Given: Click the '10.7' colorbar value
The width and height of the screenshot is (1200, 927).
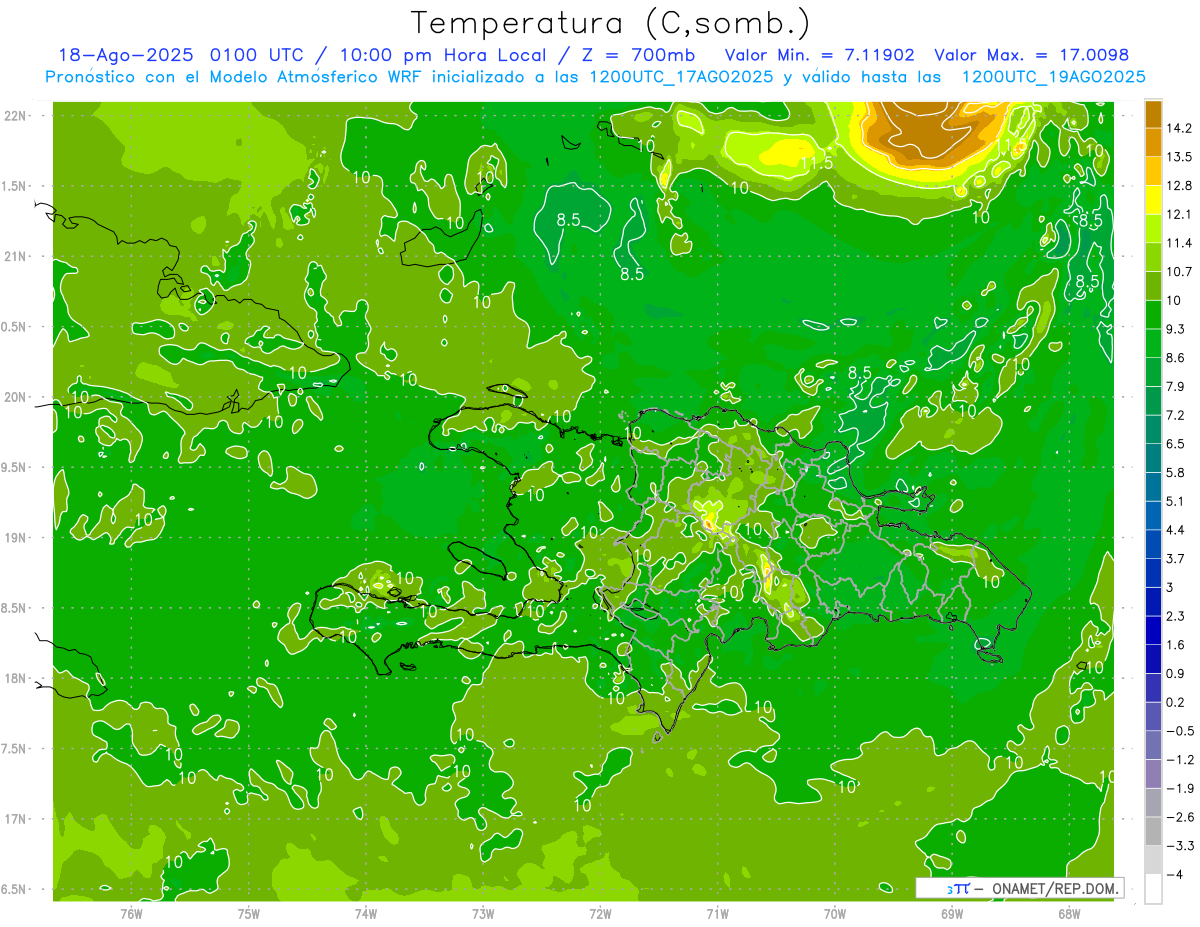Looking at the screenshot, I should [1179, 272].
